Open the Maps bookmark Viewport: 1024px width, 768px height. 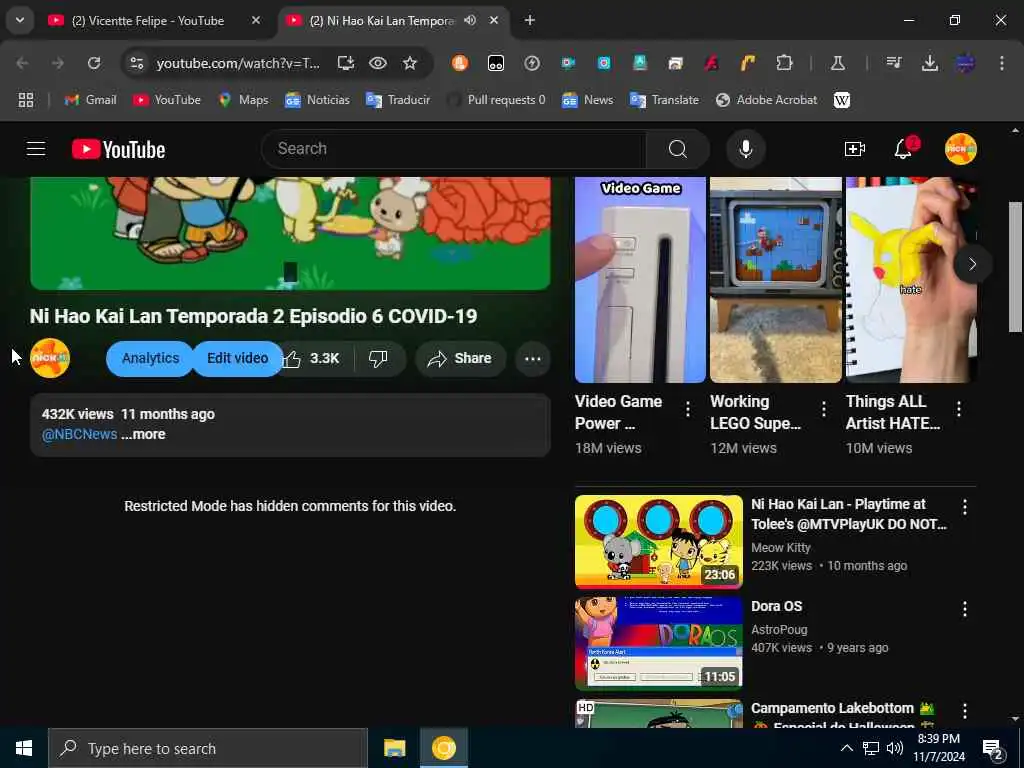tap(244, 100)
